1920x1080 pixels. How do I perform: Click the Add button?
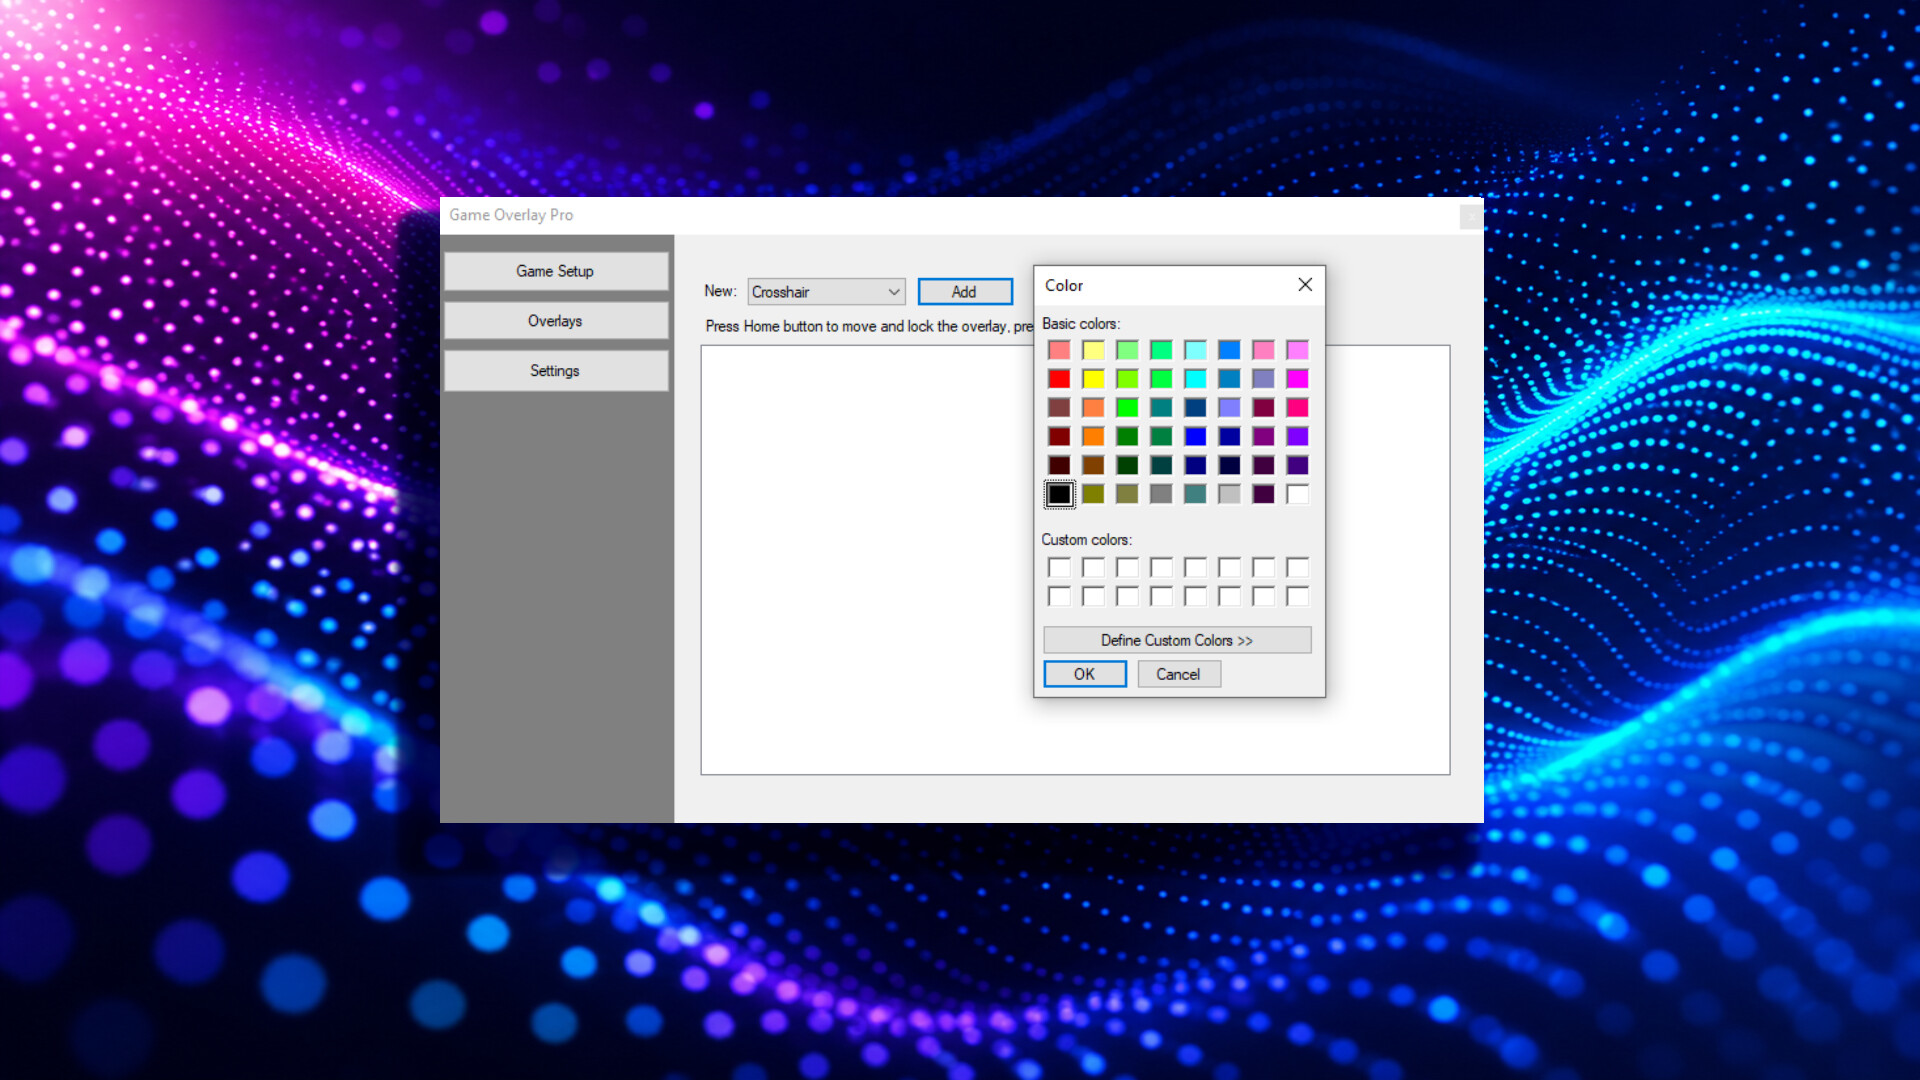965,292
